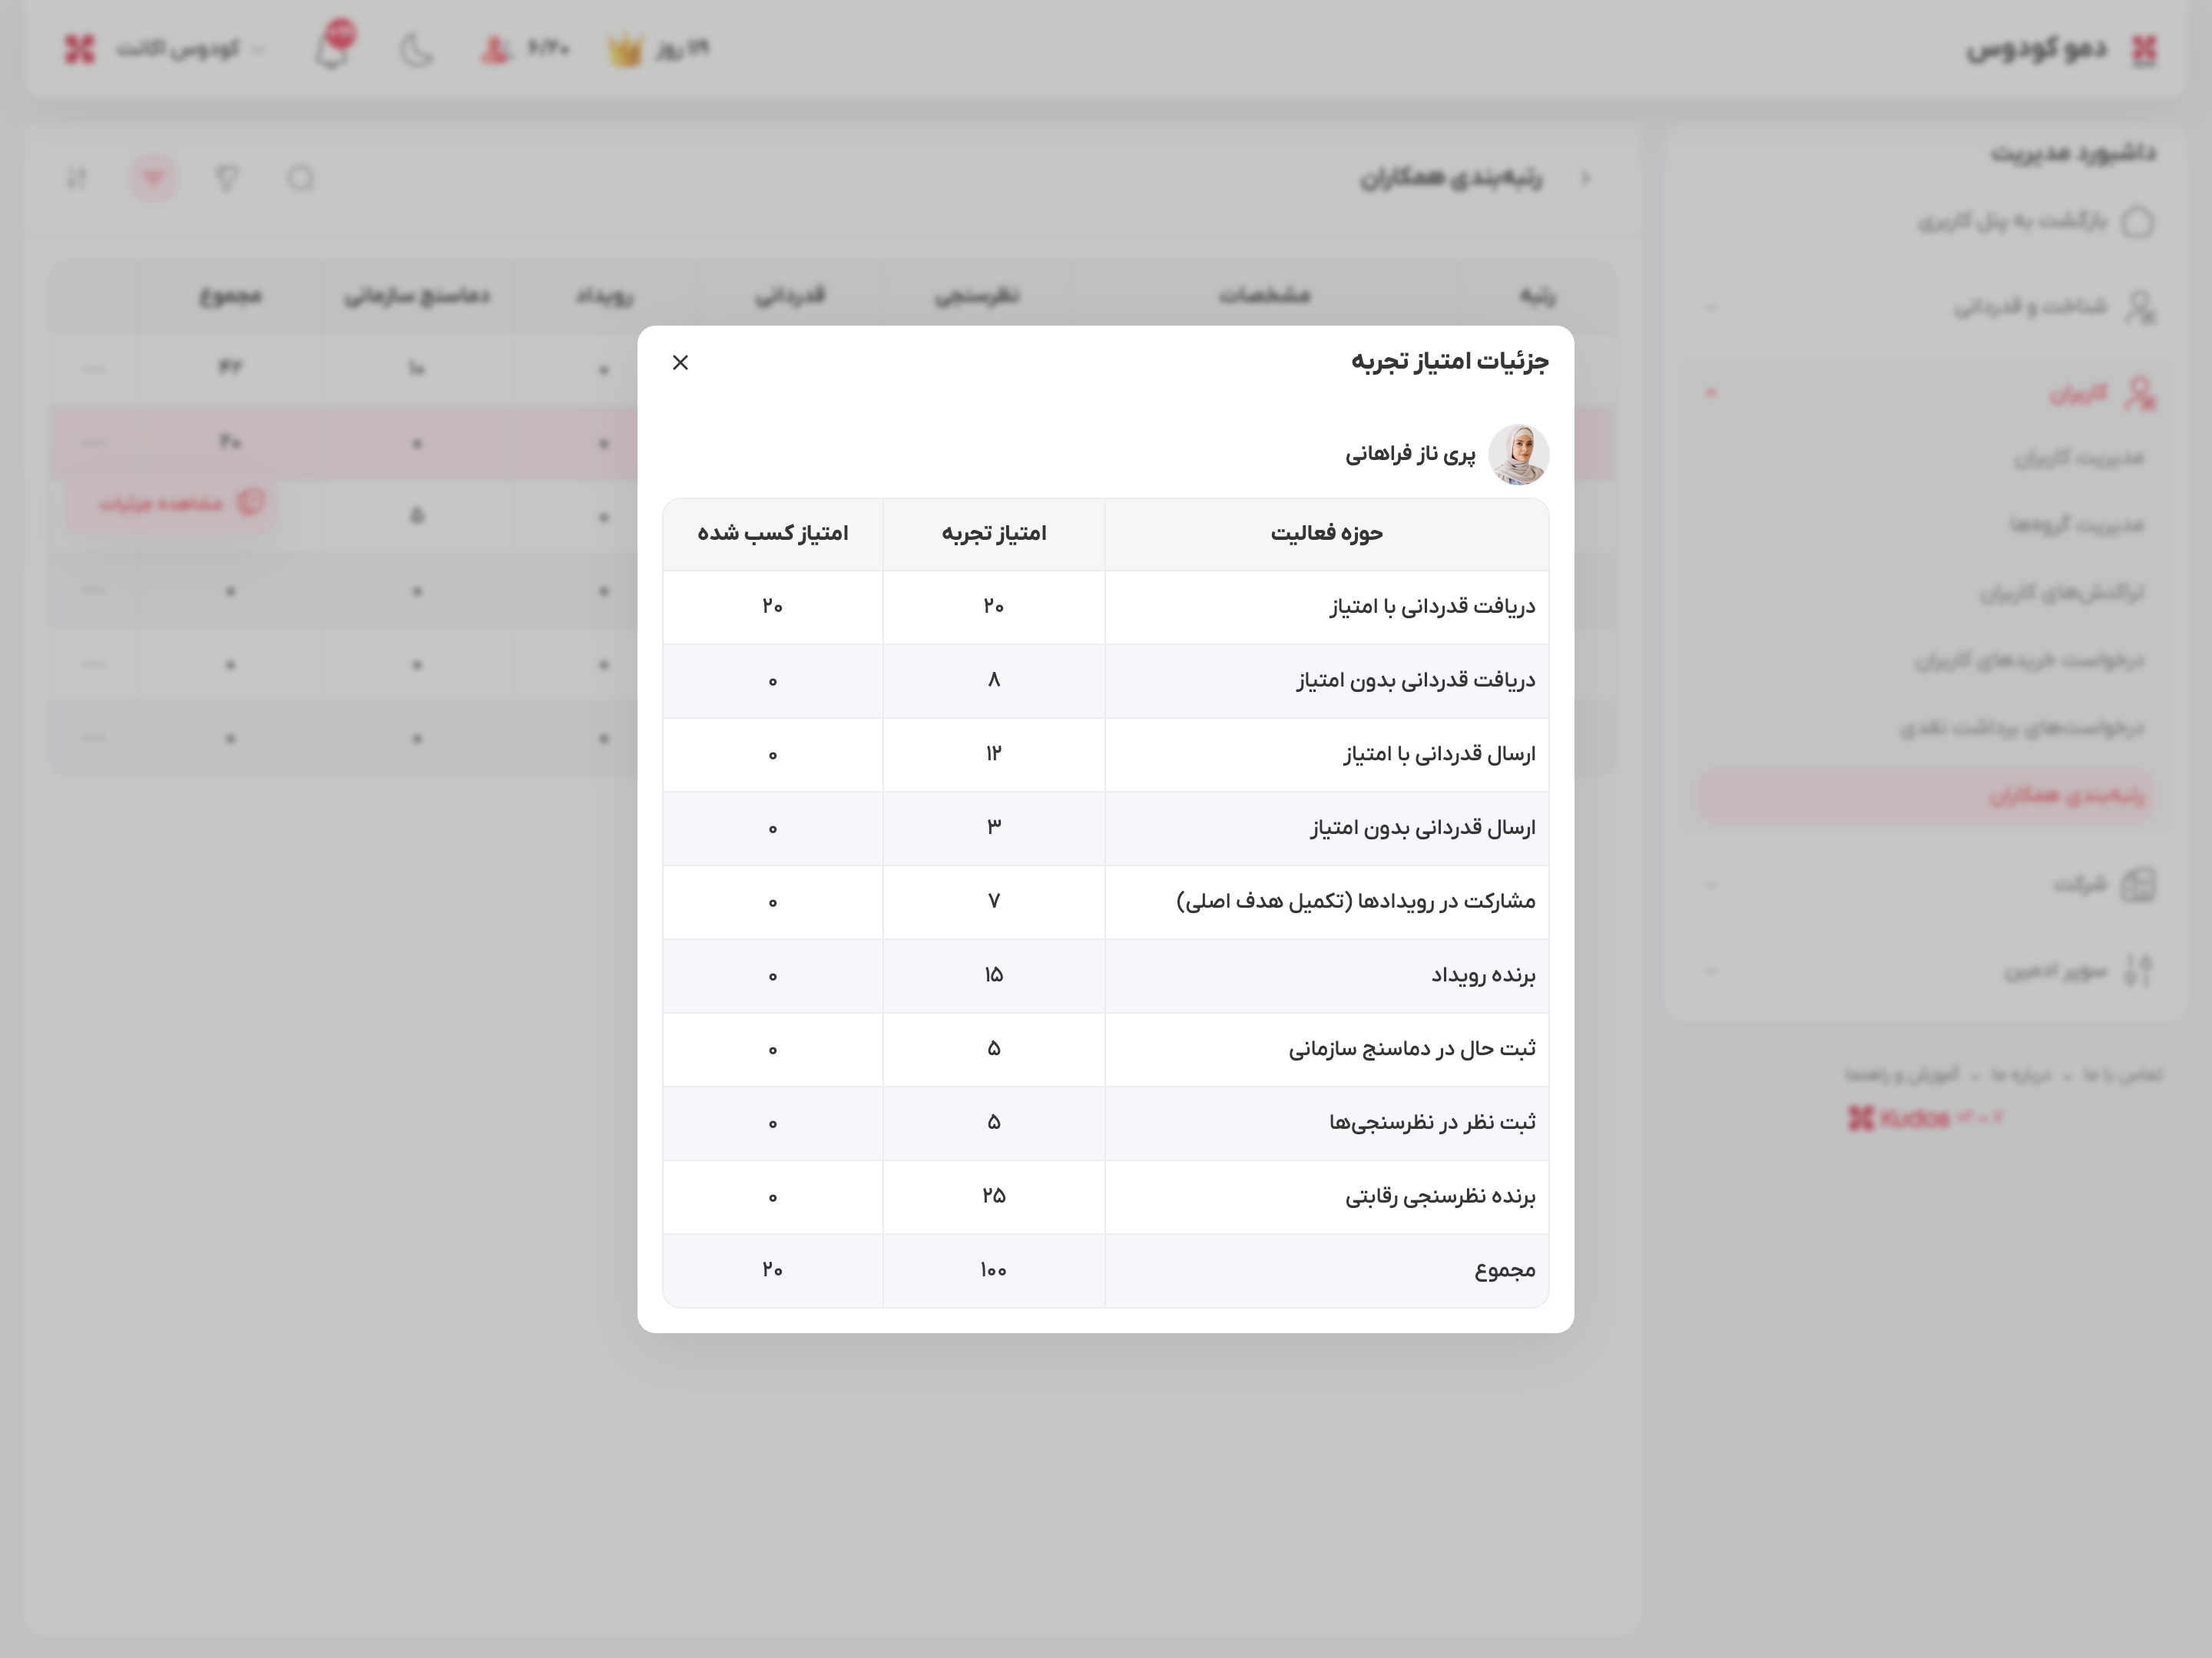Click the home icon beside بازگشت به پنل کاربری
Image resolution: width=2212 pixels, height=1658 pixels.
[x=2140, y=222]
